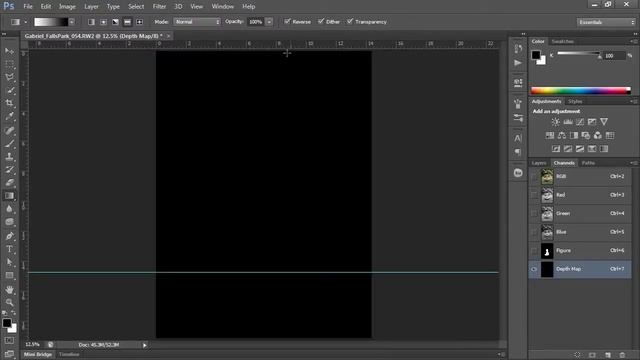
Task: Select the Hand tool
Action: point(9,289)
